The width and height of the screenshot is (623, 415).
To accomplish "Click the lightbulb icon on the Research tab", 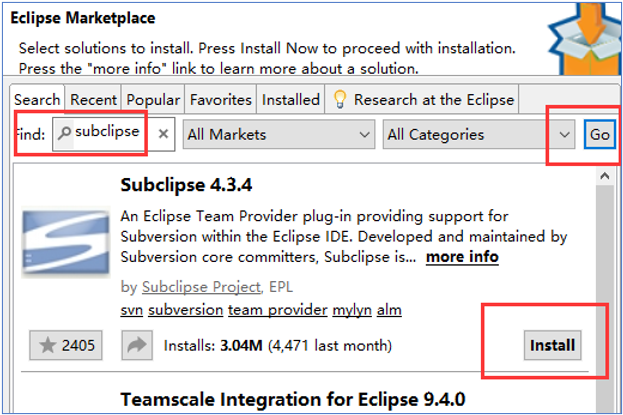I will (340, 99).
